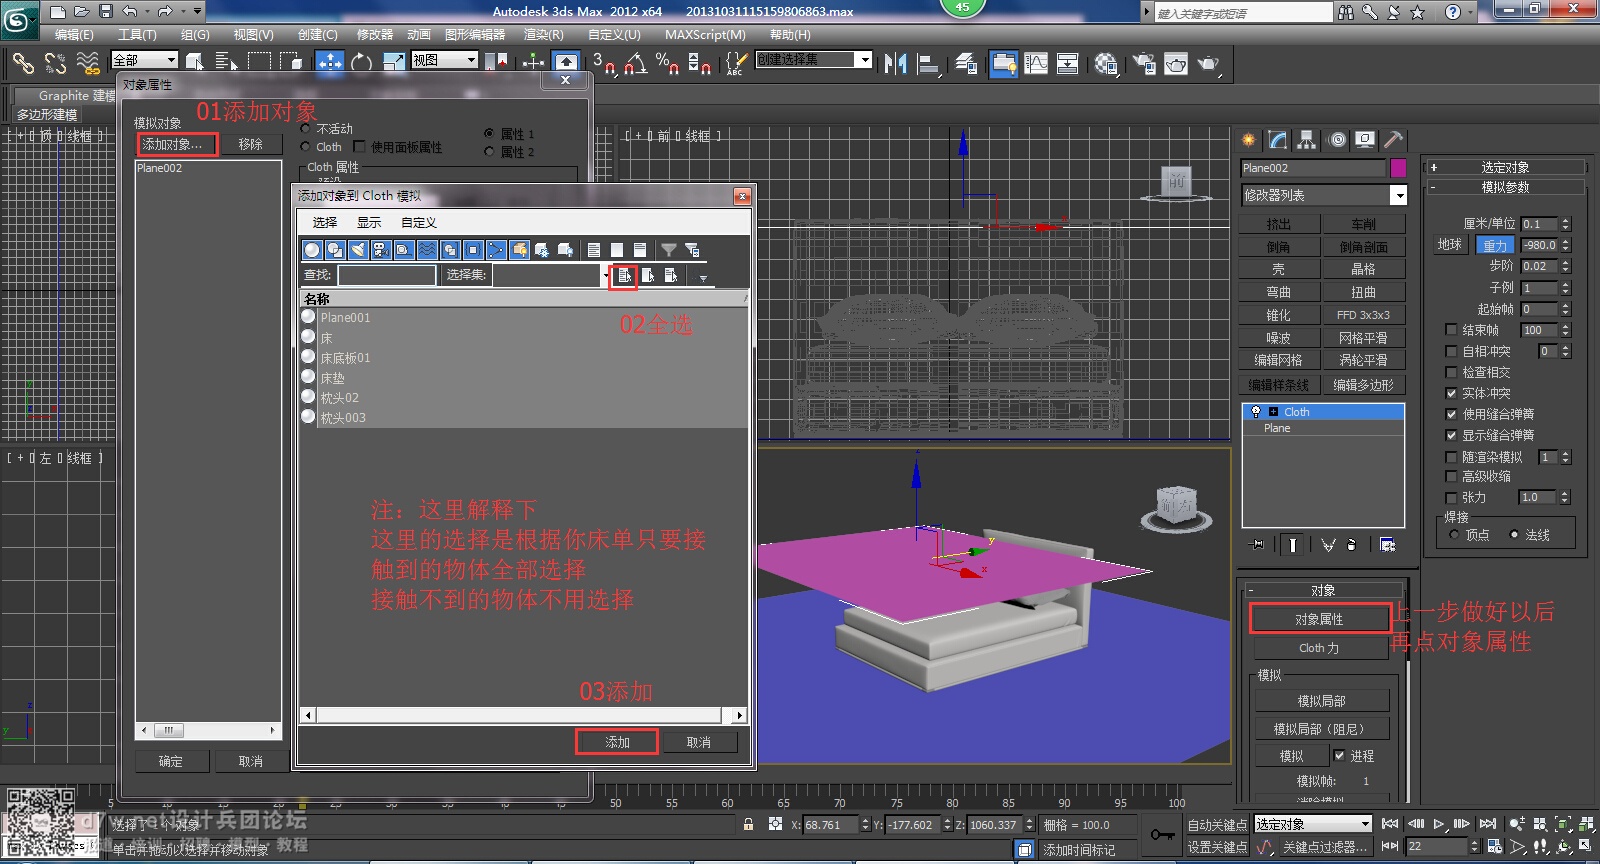Activate Select and Move tool
This screenshot has width=1600, height=864.
[x=330, y=62]
